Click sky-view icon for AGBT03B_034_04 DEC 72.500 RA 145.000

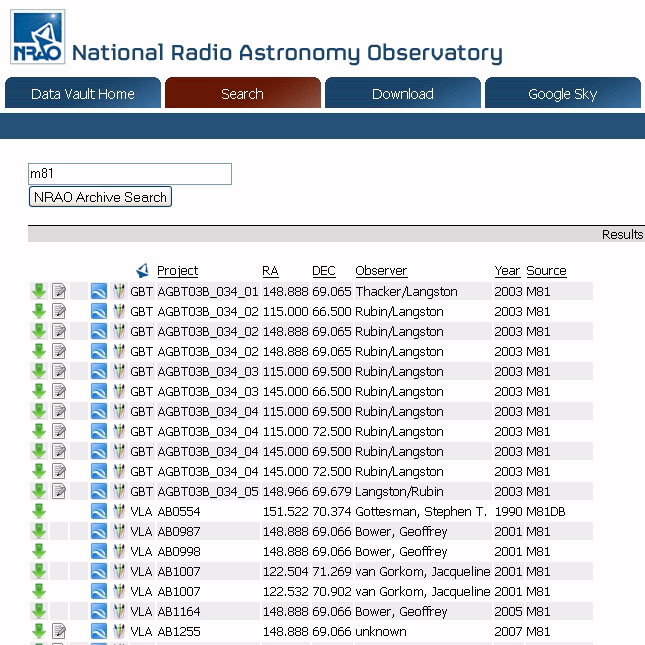pyautogui.click(x=99, y=471)
